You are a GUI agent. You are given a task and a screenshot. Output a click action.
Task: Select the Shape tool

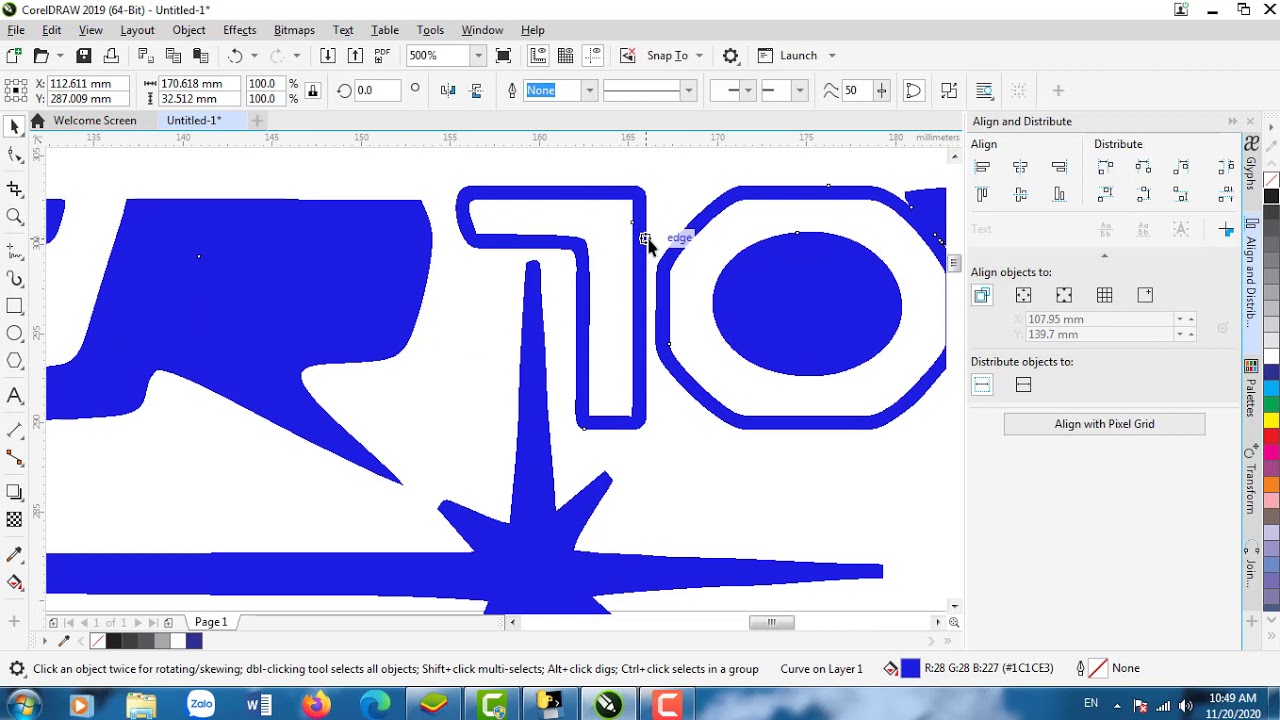[14, 155]
